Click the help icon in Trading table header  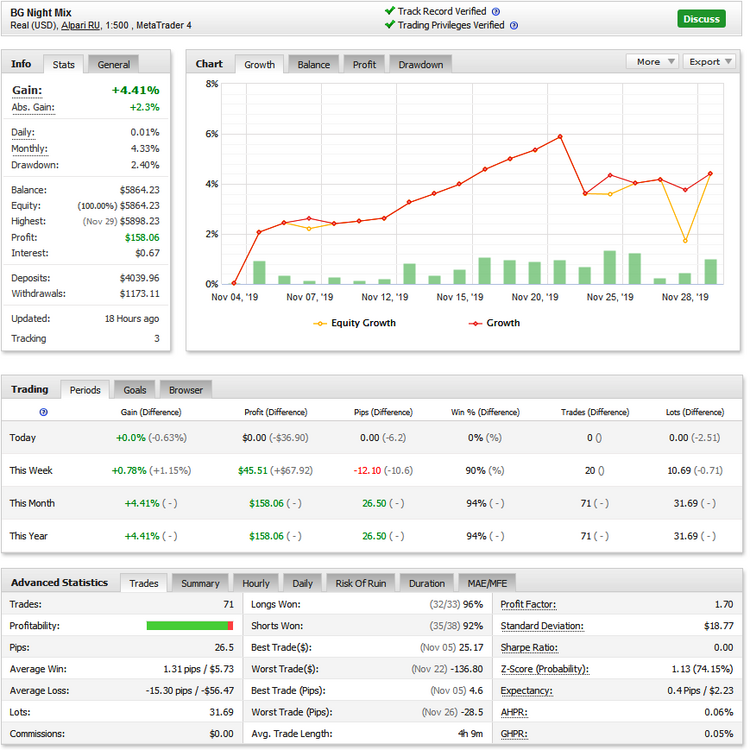coord(44,412)
